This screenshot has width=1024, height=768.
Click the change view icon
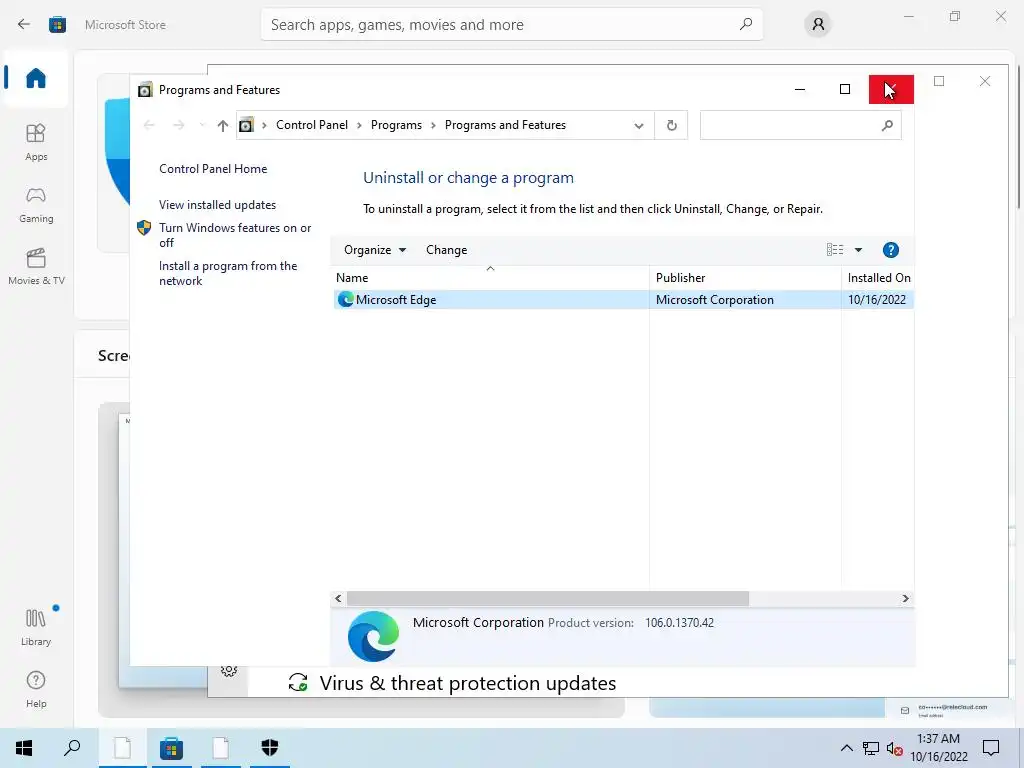coord(835,249)
